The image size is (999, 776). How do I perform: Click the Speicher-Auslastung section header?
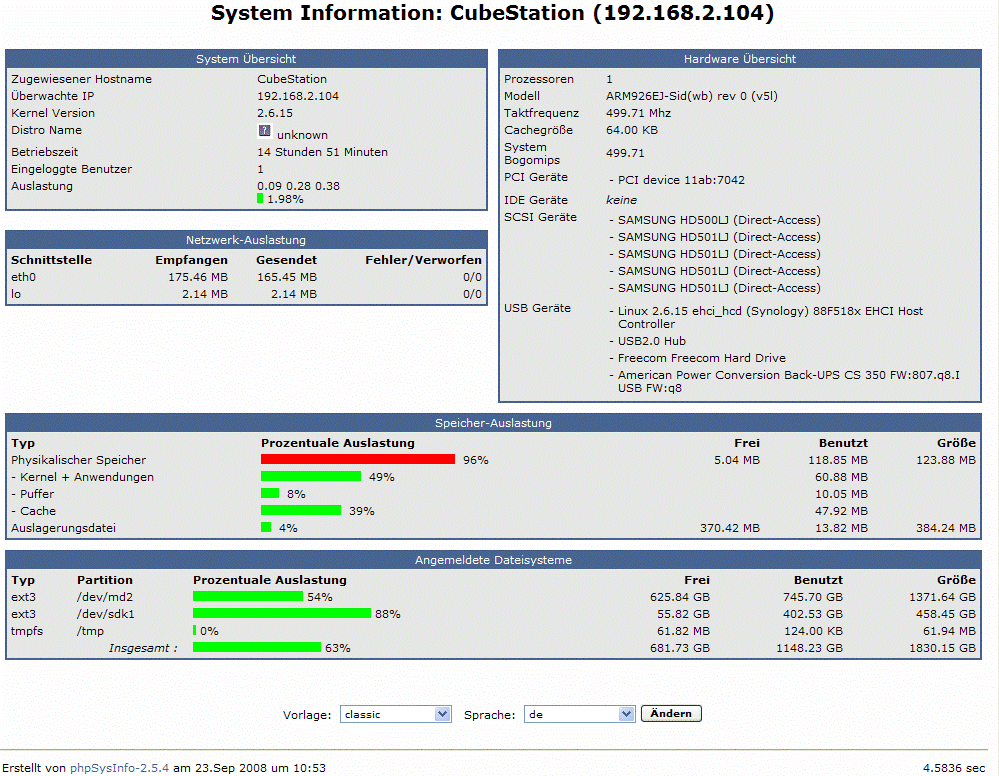[x=493, y=423]
